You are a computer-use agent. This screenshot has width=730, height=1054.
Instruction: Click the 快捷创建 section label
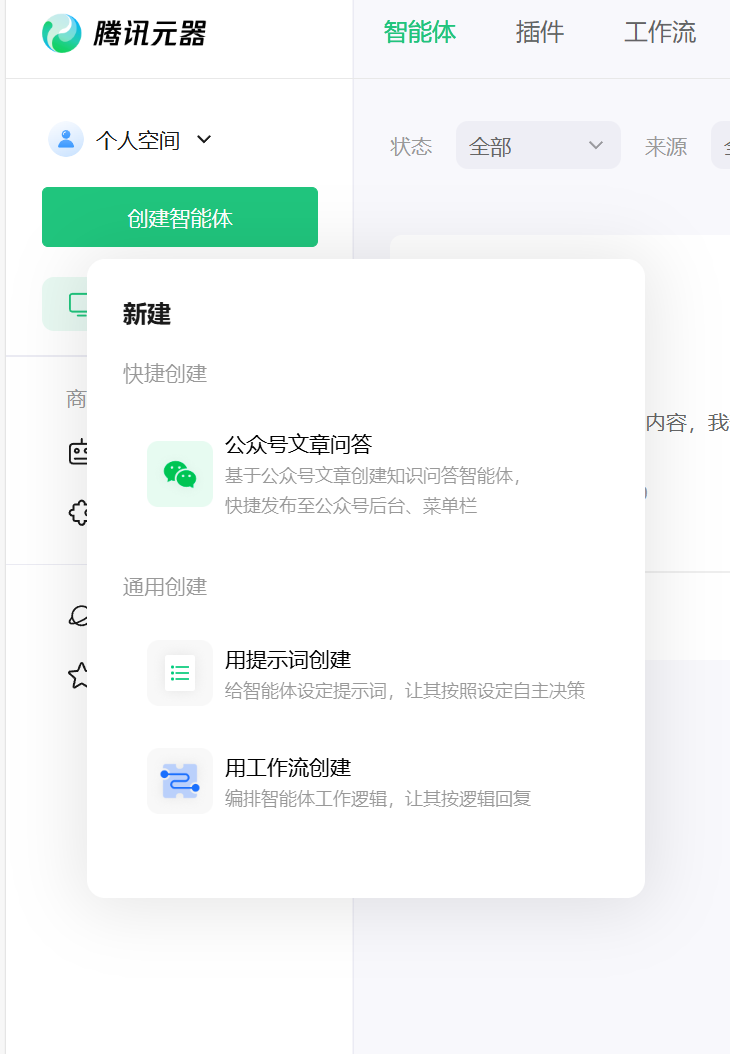click(165, 374)
